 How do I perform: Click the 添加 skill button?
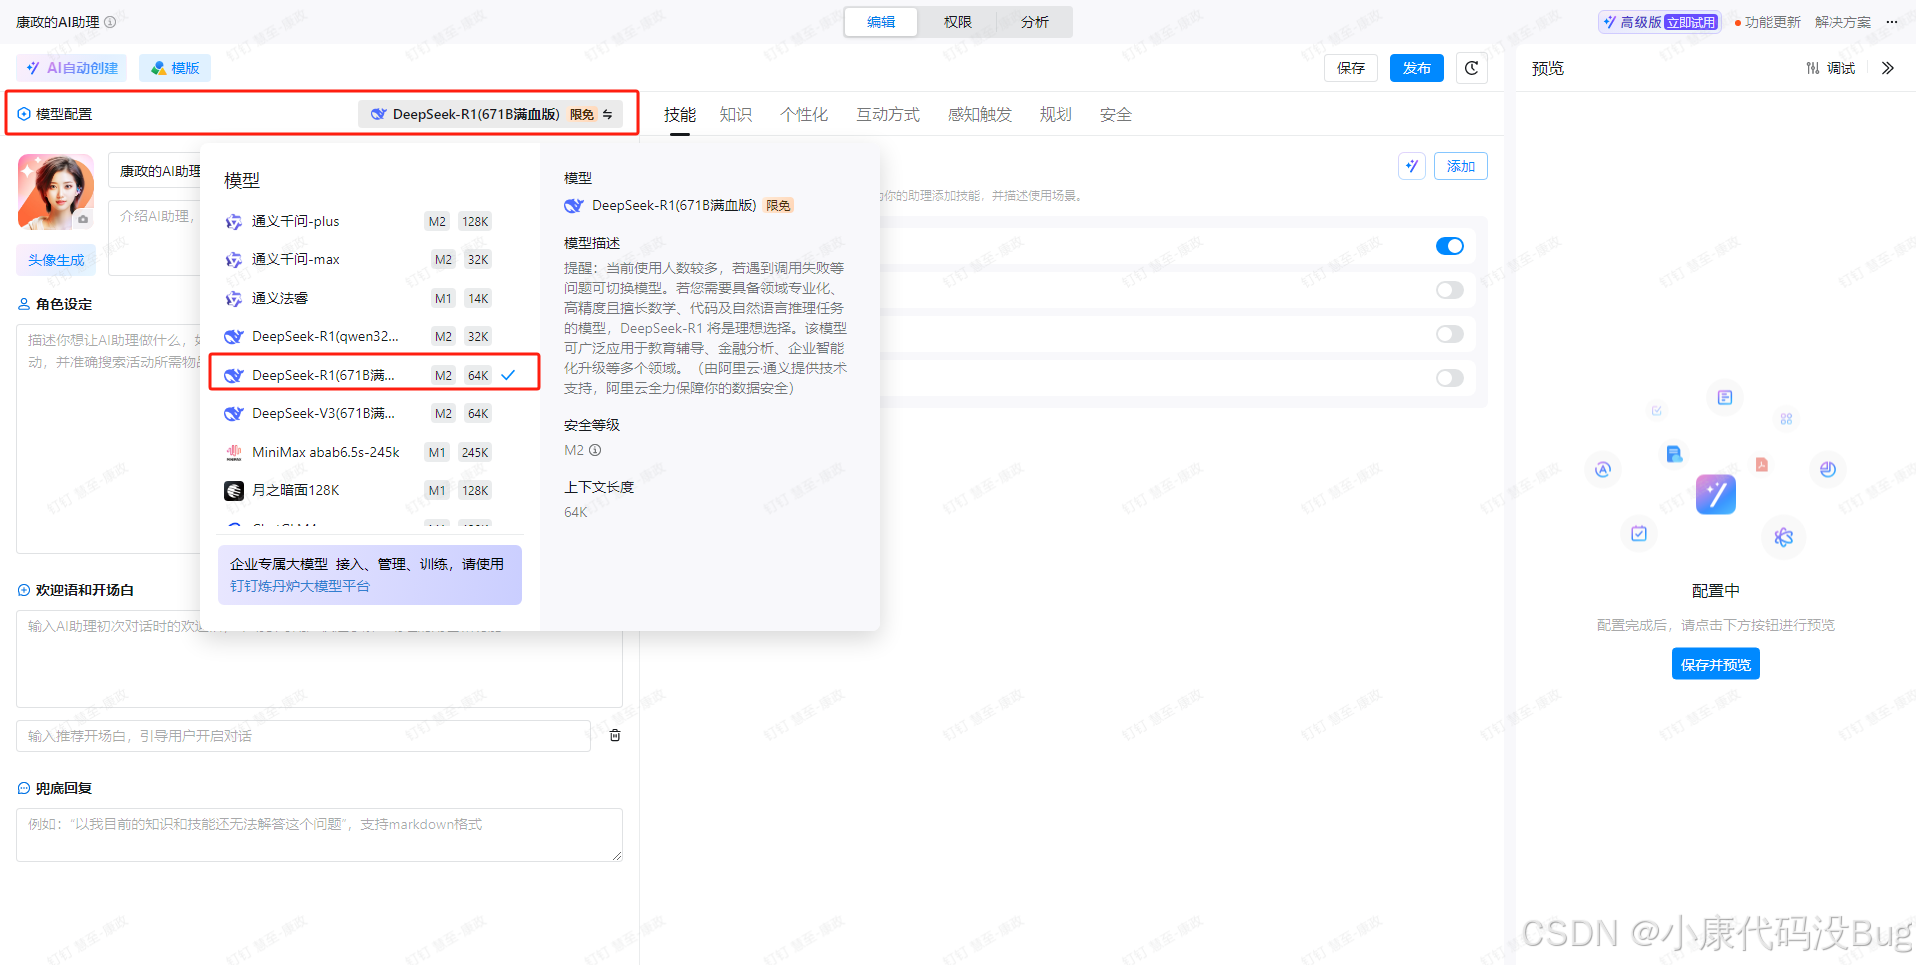pos(1460,166)
